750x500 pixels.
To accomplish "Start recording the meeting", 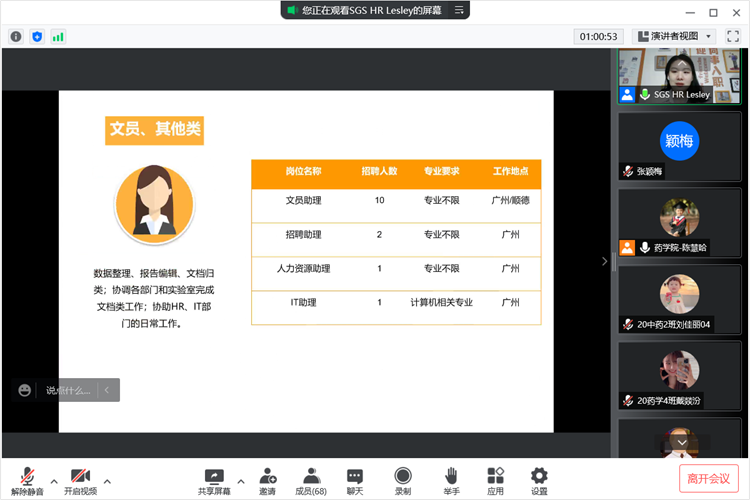I will point(403,481).
